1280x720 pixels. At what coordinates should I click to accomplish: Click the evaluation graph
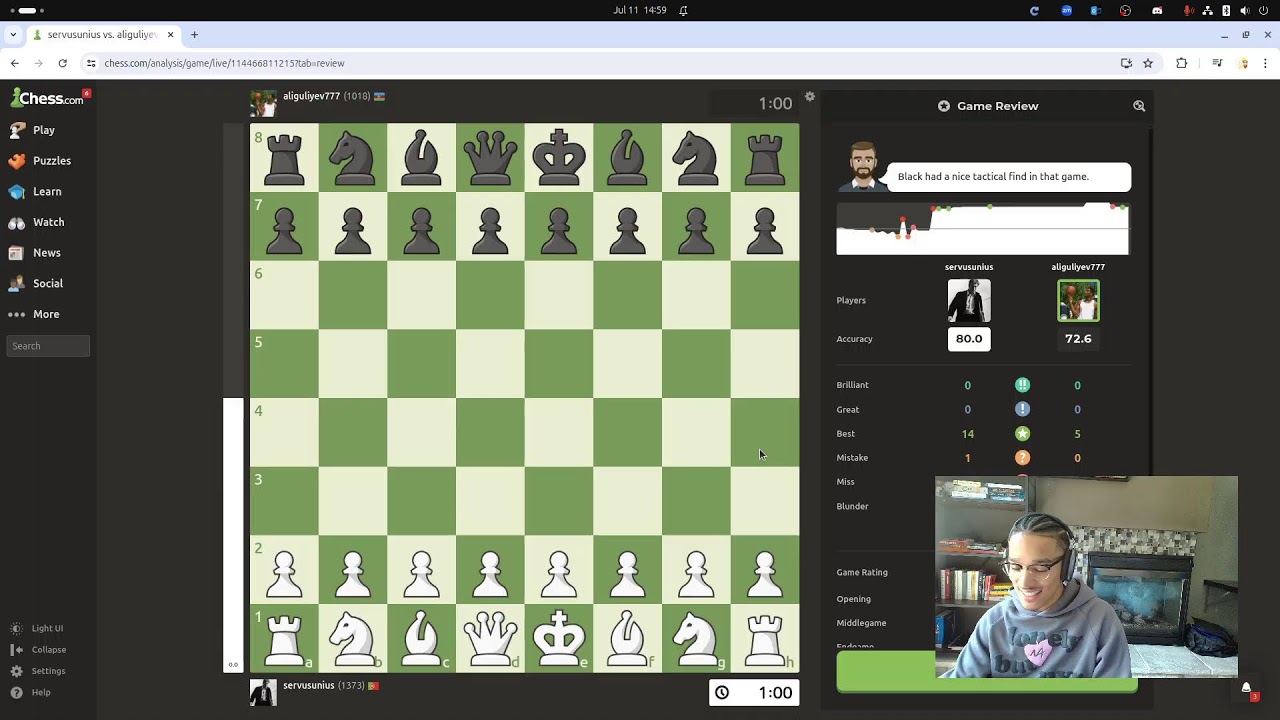[x=983, y=229]
